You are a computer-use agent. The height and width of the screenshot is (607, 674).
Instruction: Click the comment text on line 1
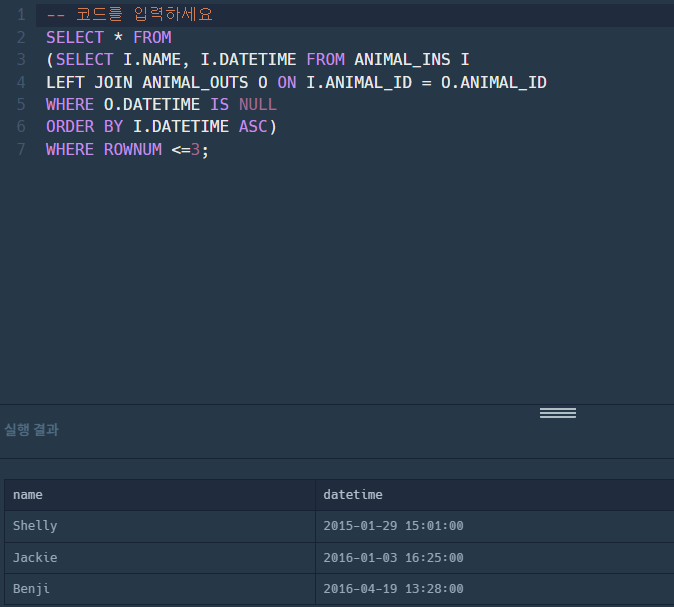pyautogui.click(x=129, y=15)
